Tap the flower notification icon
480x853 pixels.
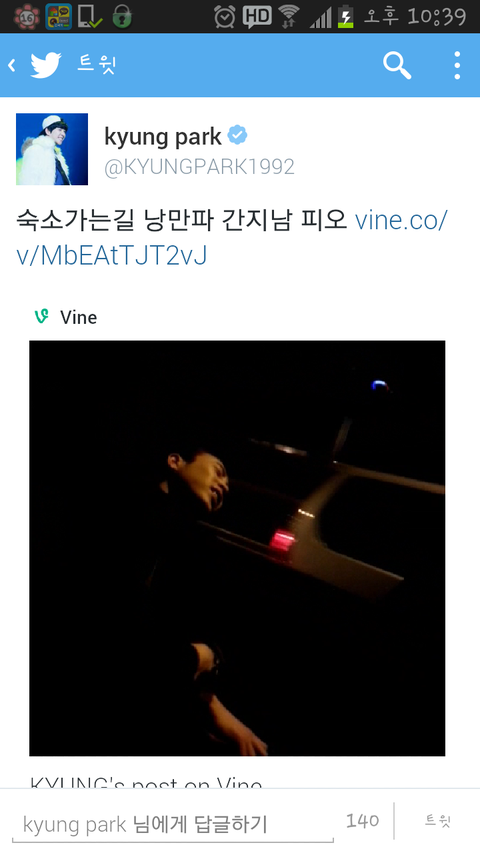click(x=26, y=16)
